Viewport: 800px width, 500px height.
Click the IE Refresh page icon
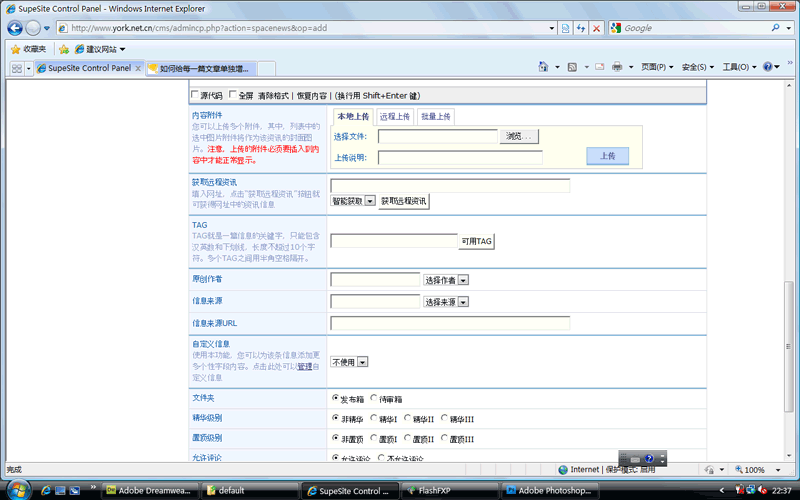[580, 28]
